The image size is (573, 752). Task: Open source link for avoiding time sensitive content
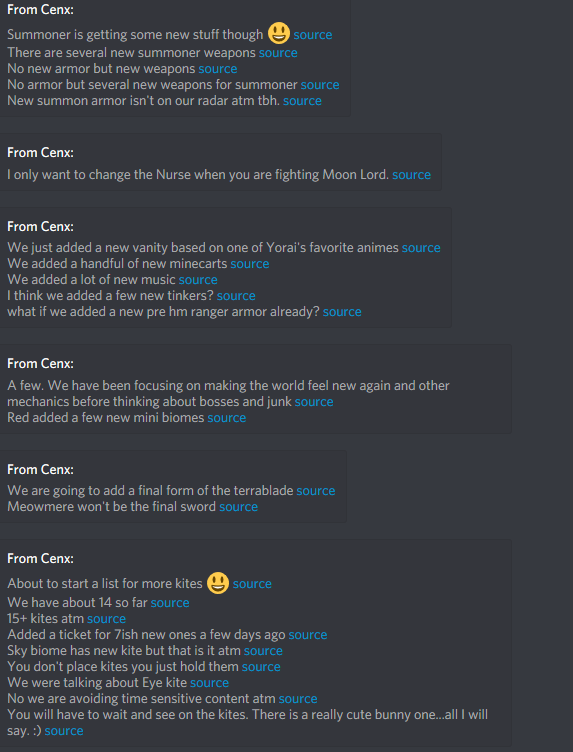tap(298, 699)
